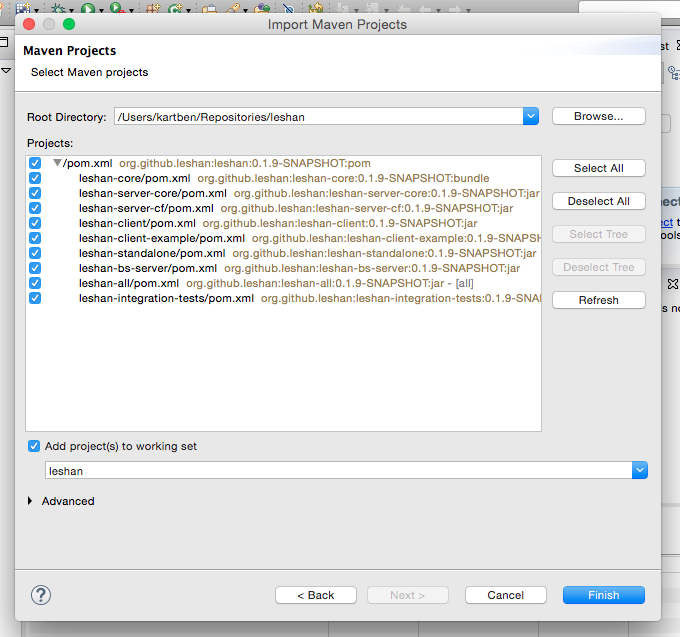This screenshot has width=680, height=637.
Task: Click the Projects: label
Action: tap(50, 143)
